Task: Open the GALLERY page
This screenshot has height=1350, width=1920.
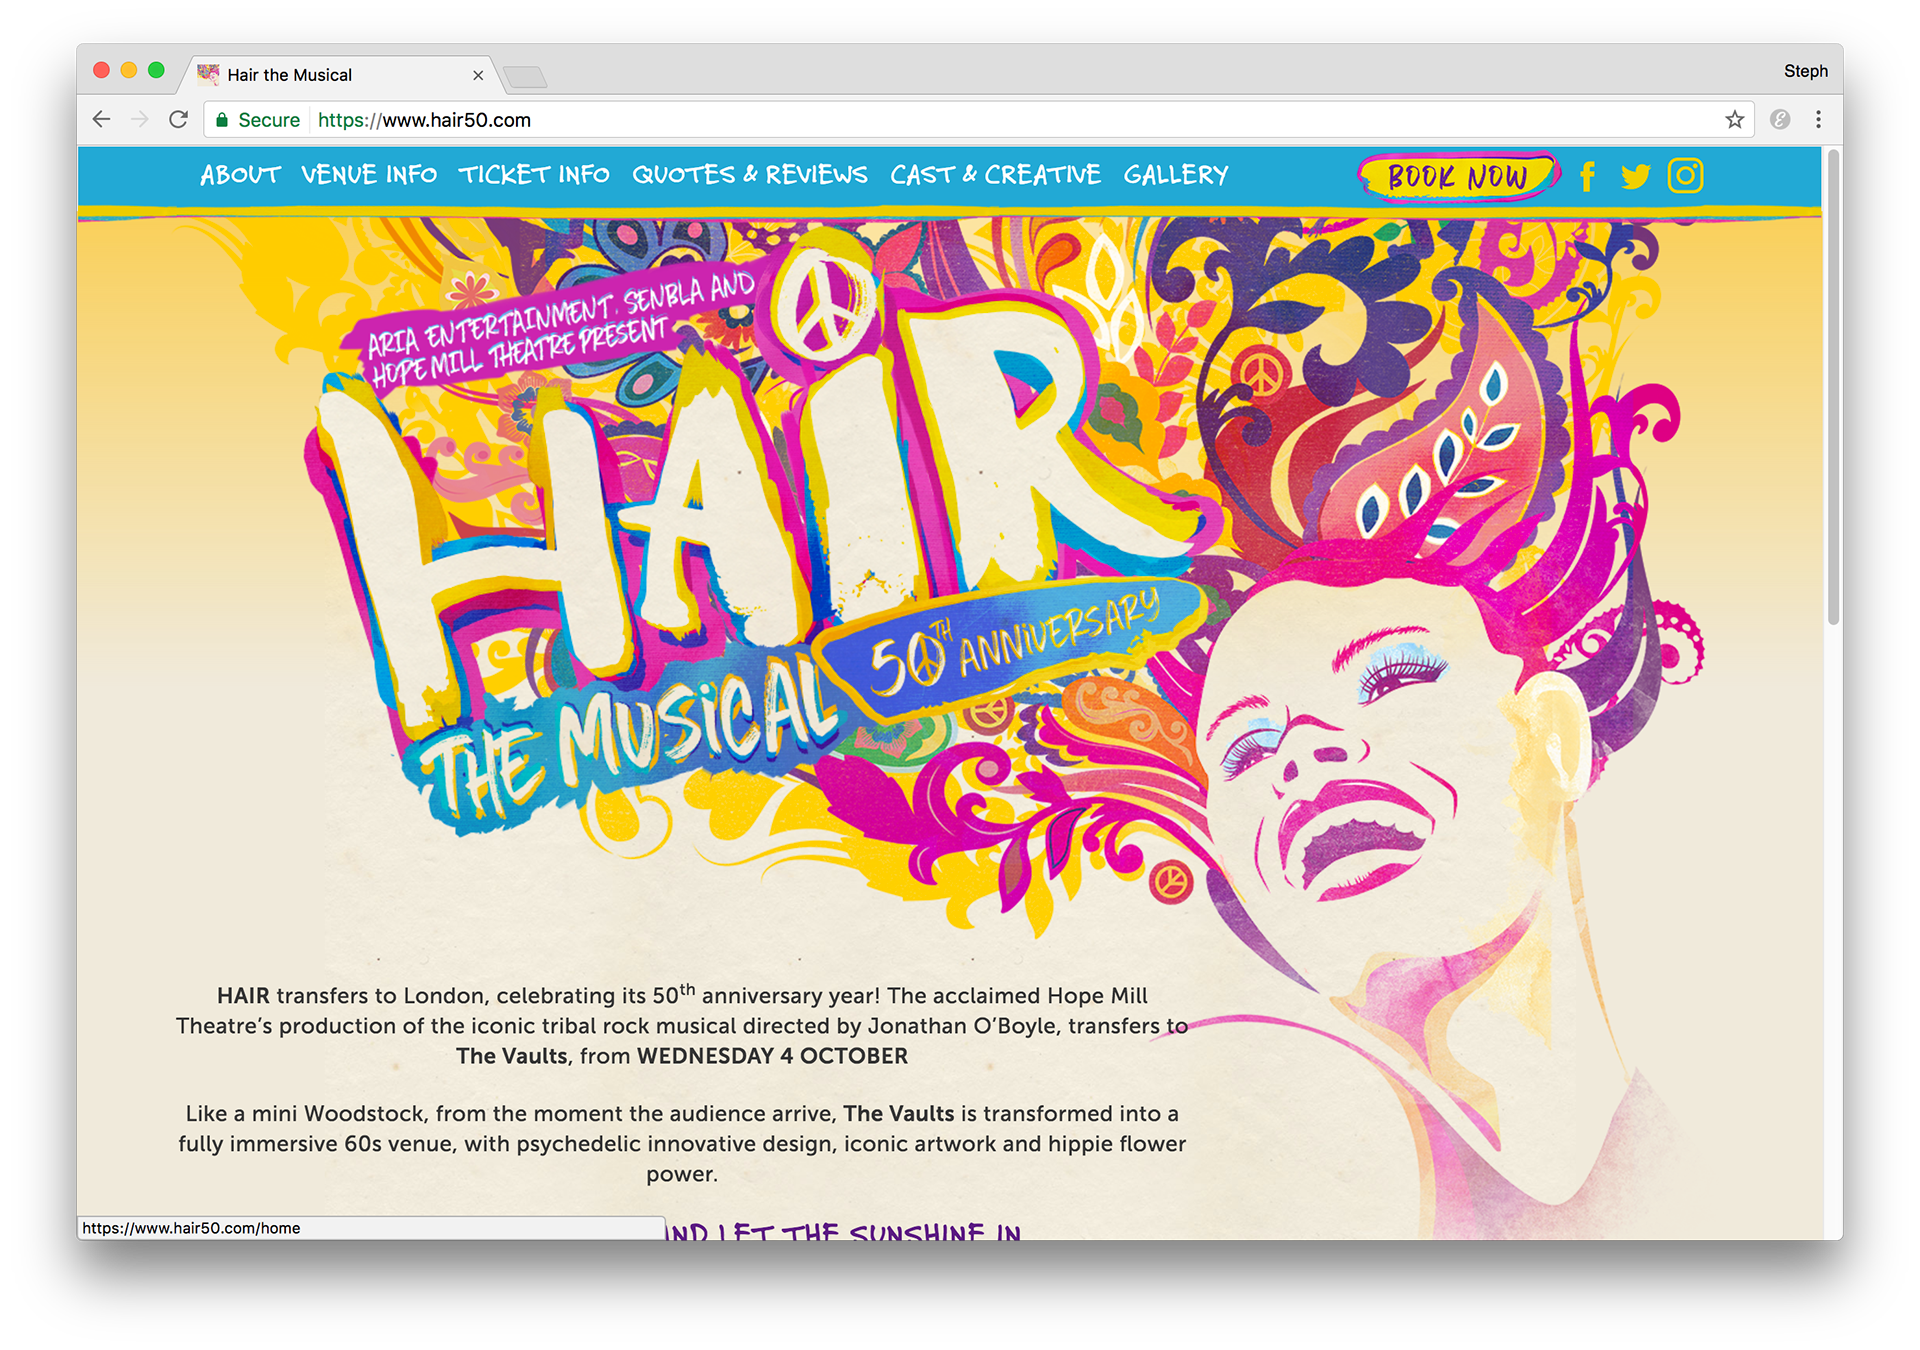Action: click(1176, 175)
